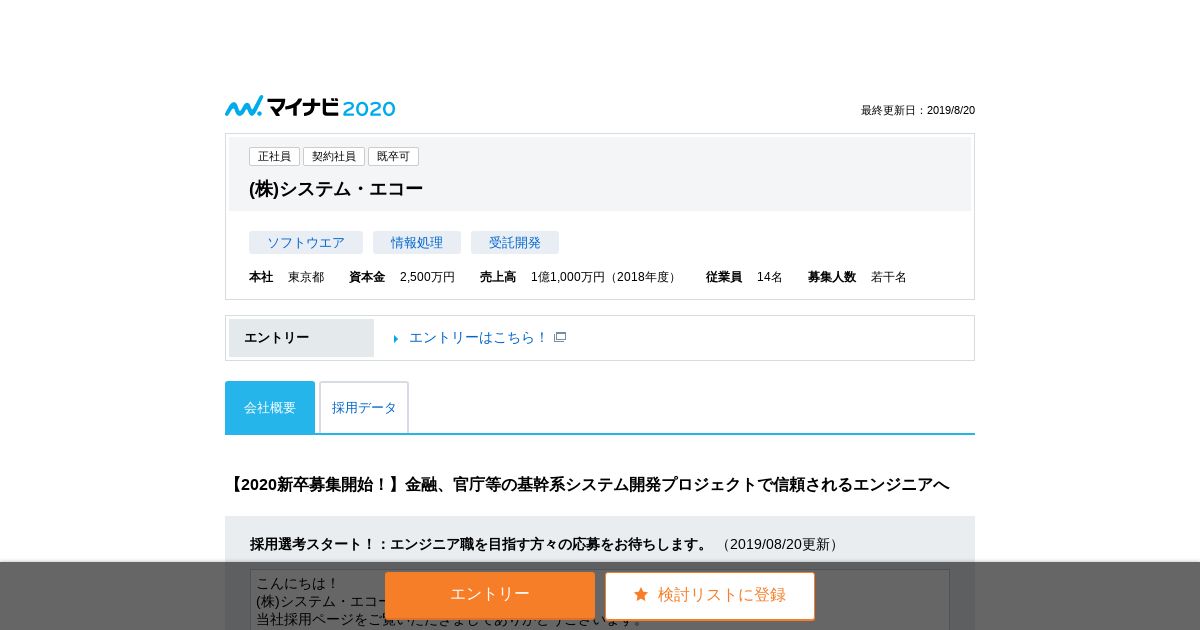The height and width of the screenshot is (630, 1200).
Task: Click the star icon on 検討リストに登録
Action: [x=641, y=595]
